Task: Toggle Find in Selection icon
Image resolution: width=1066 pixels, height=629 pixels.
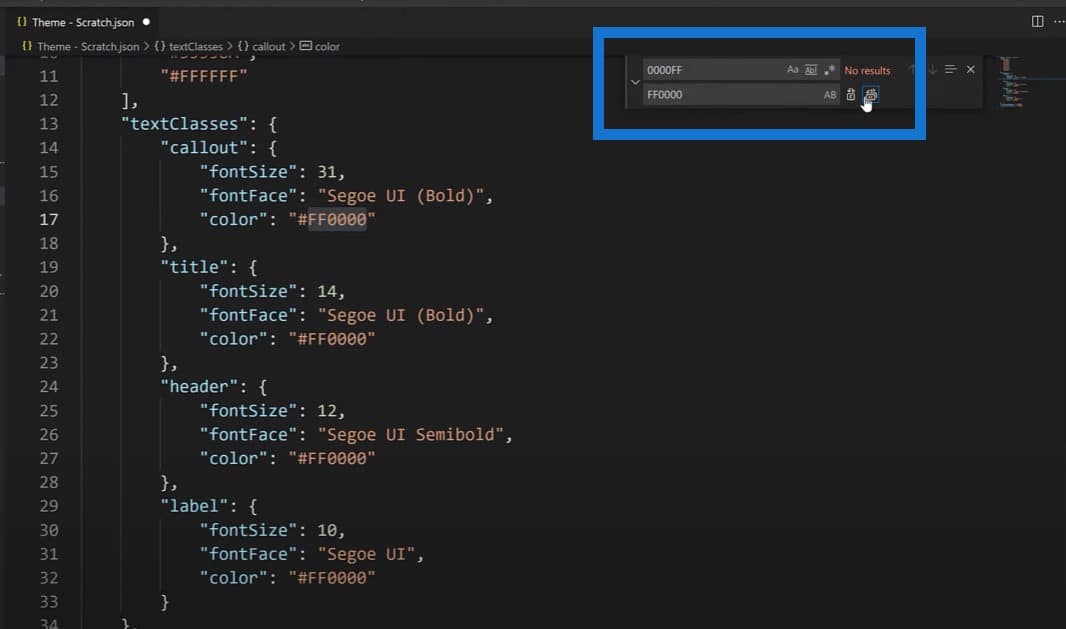Action: point(950,69)
